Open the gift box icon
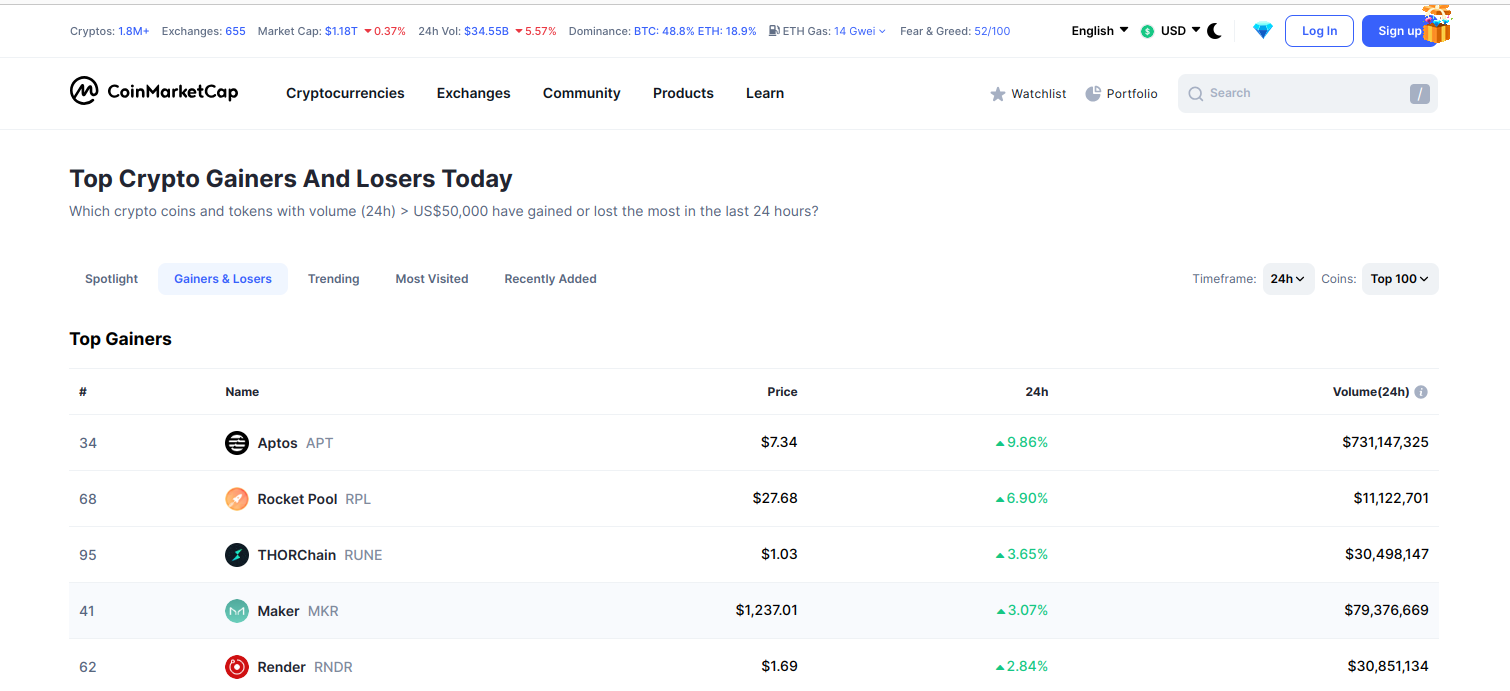 [x=1436, y=25]
